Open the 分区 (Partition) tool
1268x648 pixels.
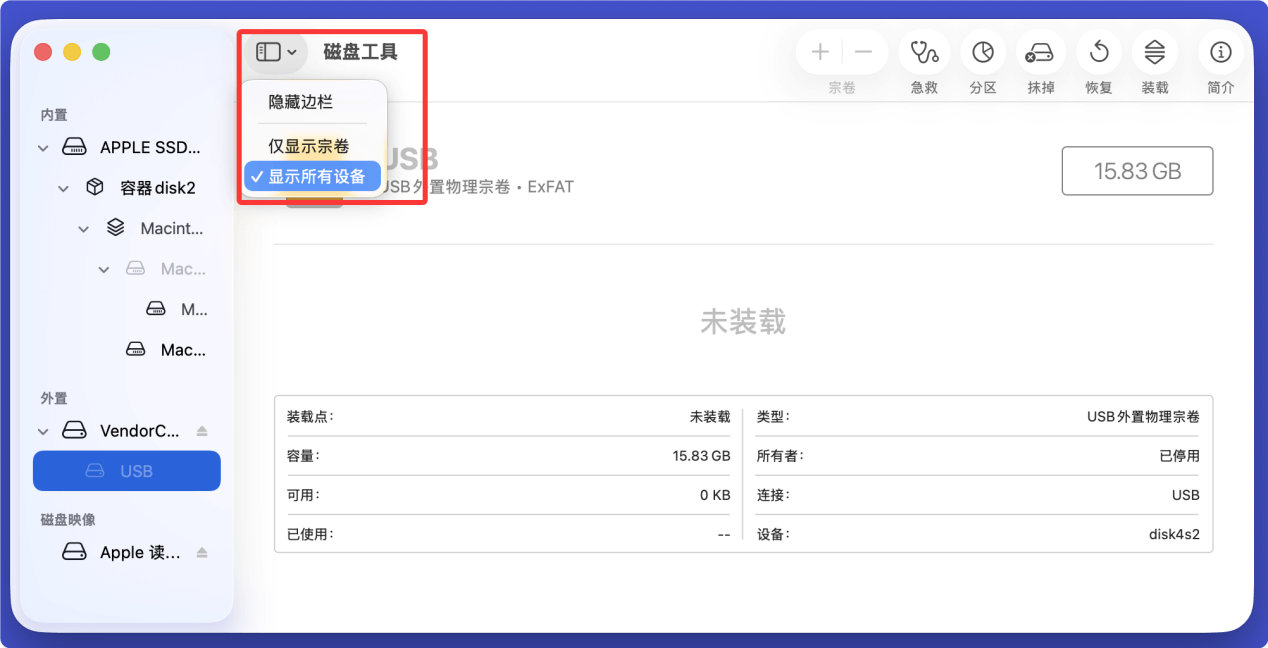tap(982, 52)
